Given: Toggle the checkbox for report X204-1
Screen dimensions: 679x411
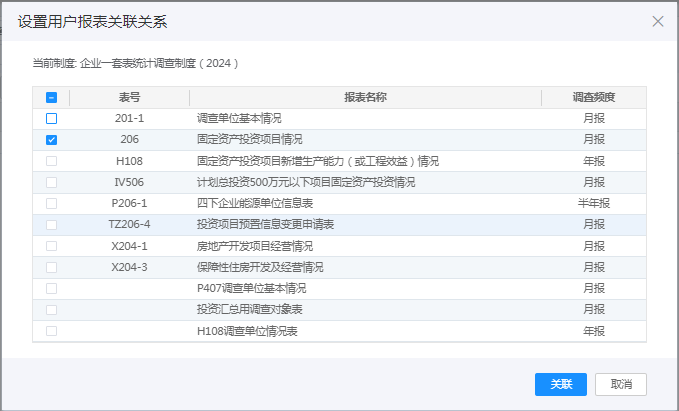Looking at the screenshot, I should (51, 246).
